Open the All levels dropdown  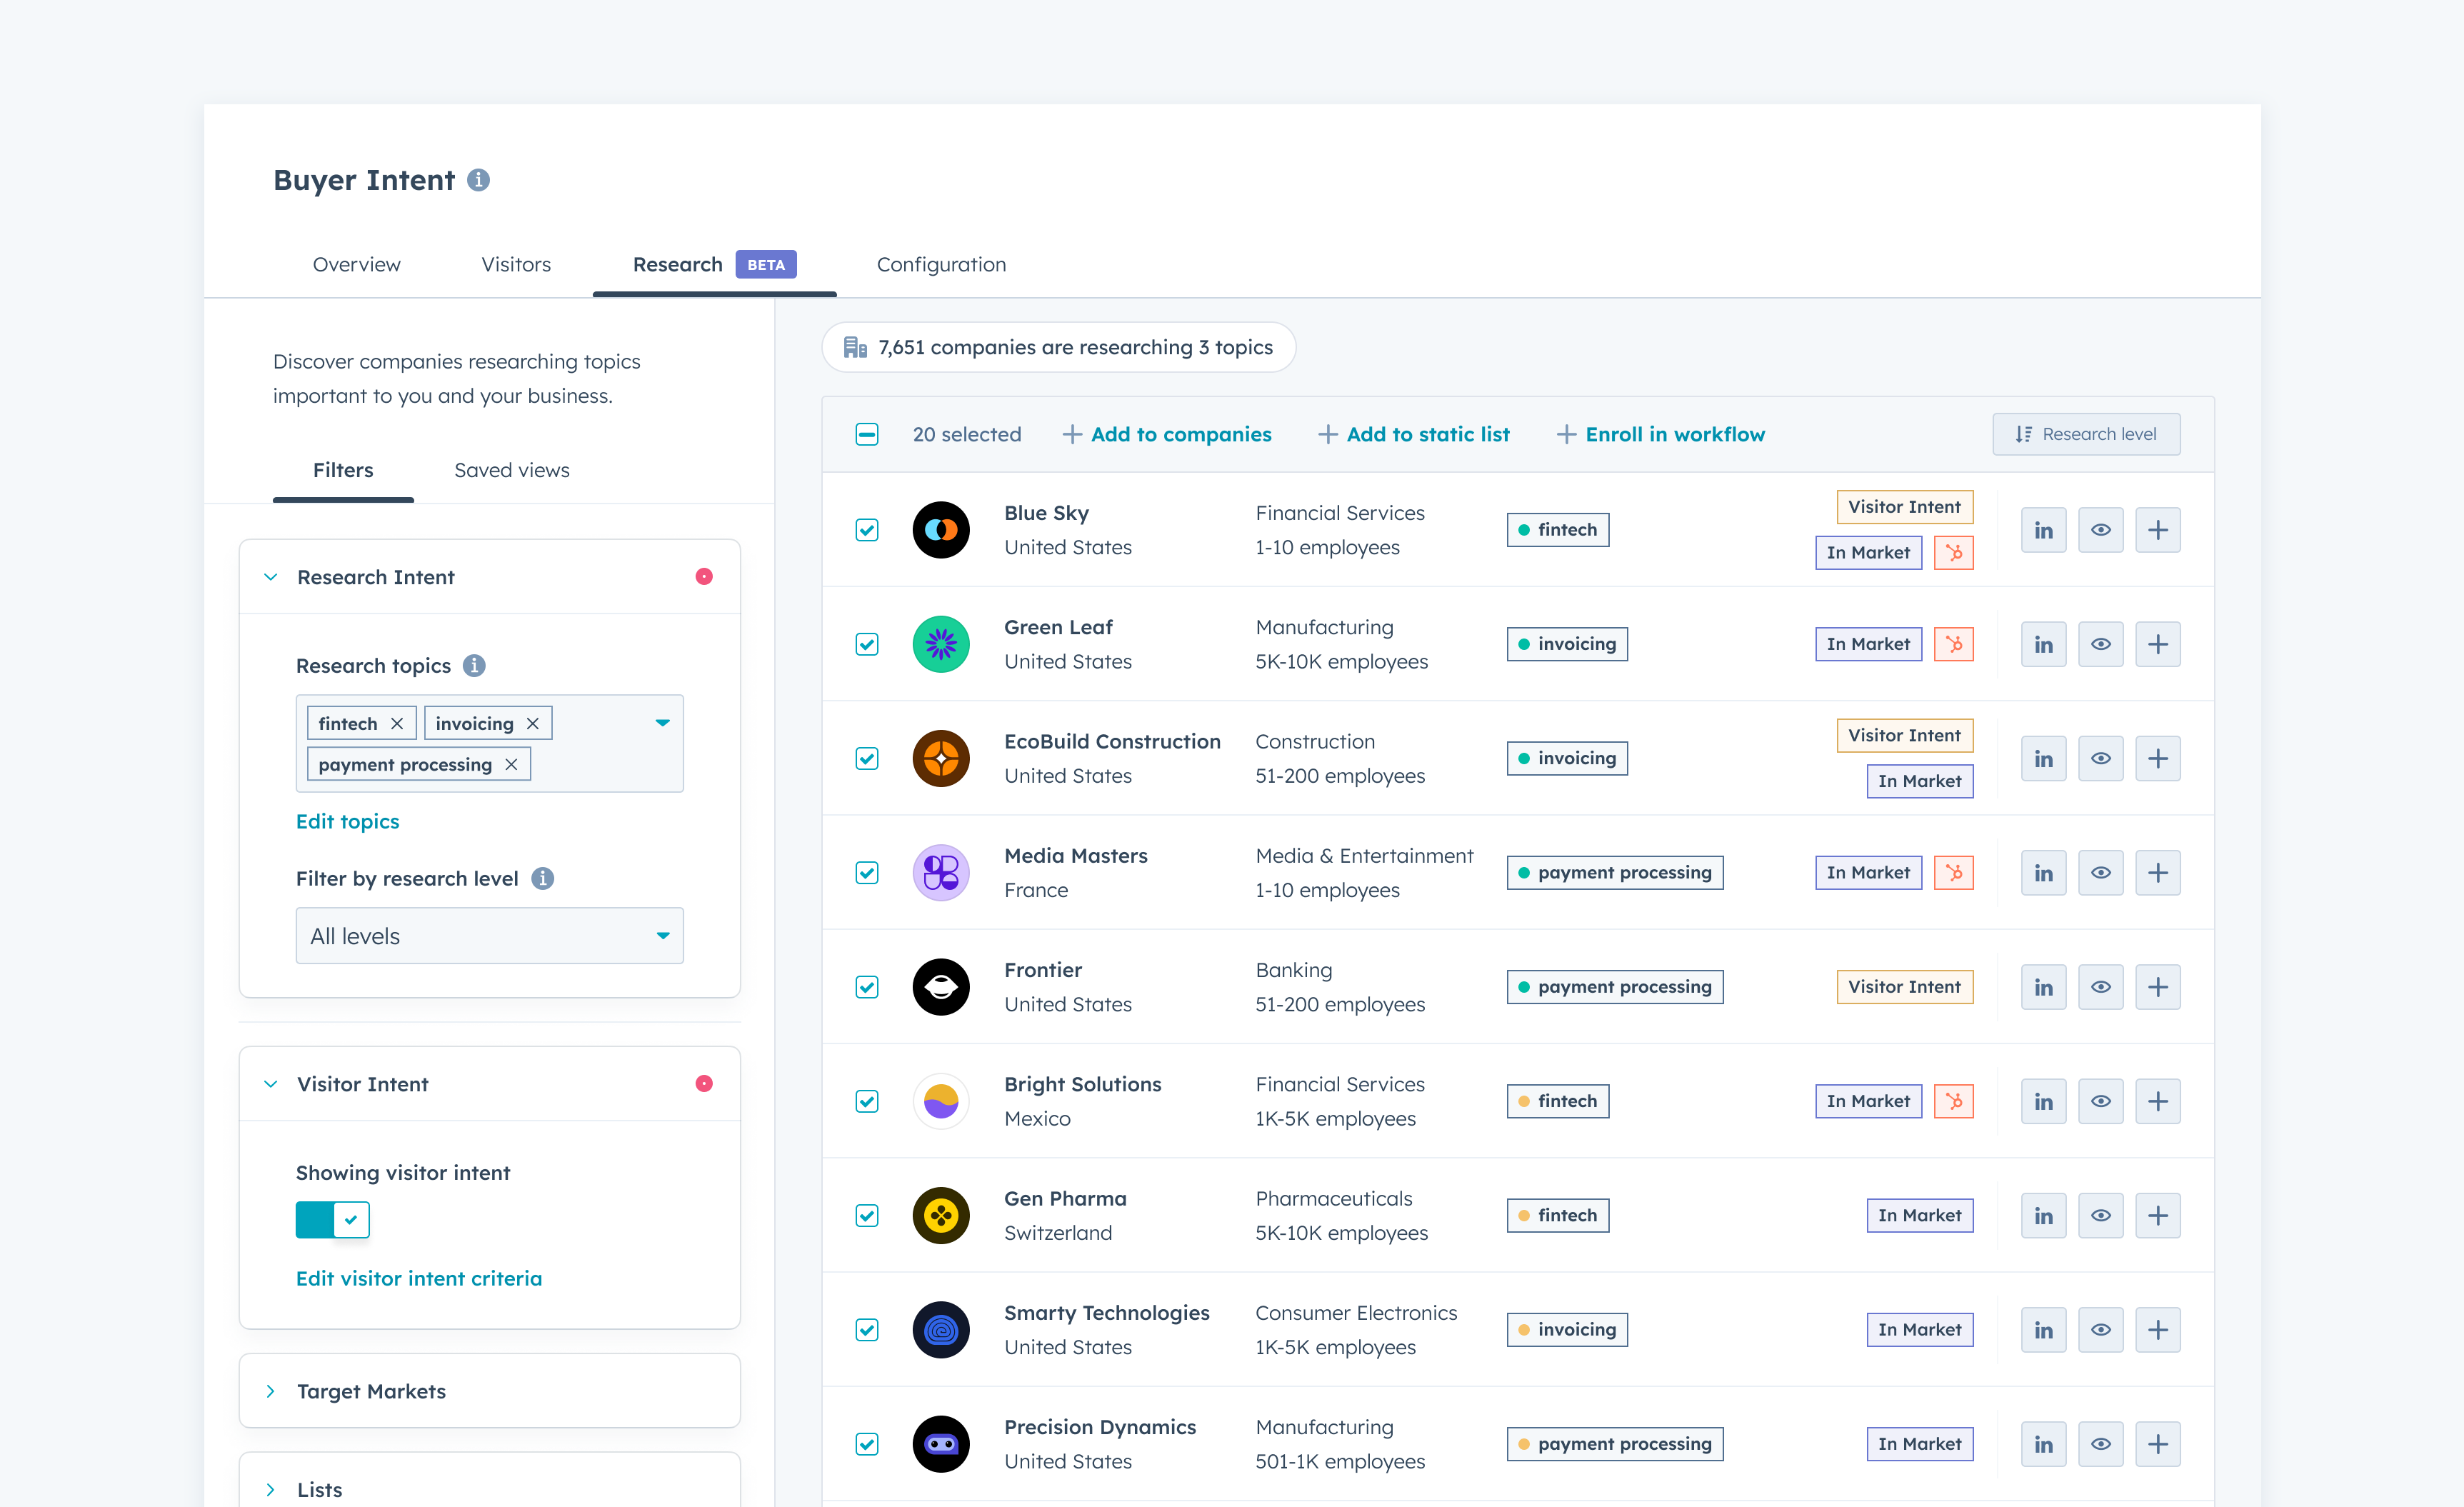[489, 936]
